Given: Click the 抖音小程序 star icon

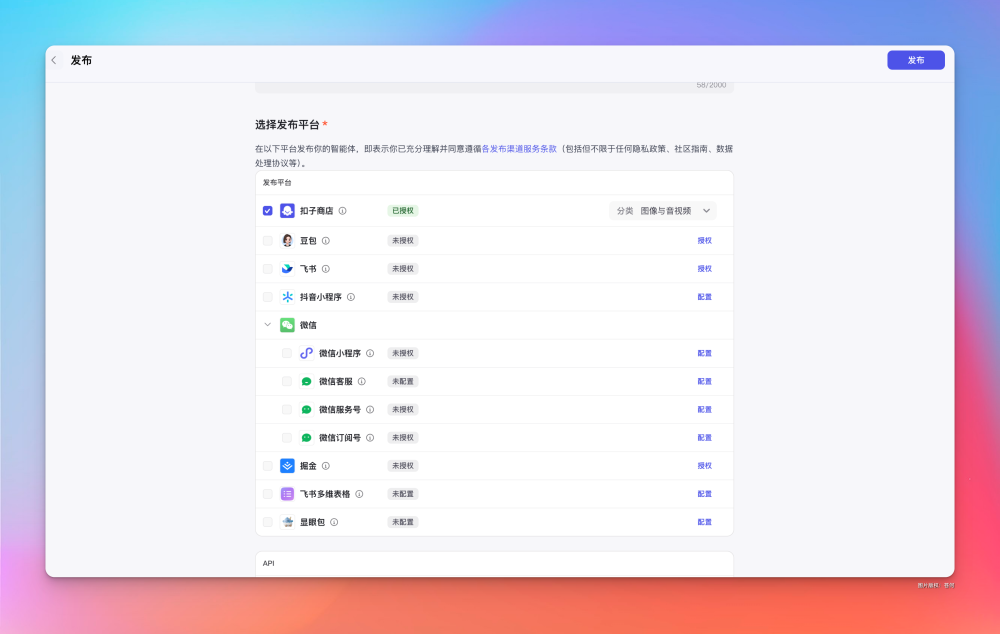Looking at the screenshot, I should coord(287,297).
